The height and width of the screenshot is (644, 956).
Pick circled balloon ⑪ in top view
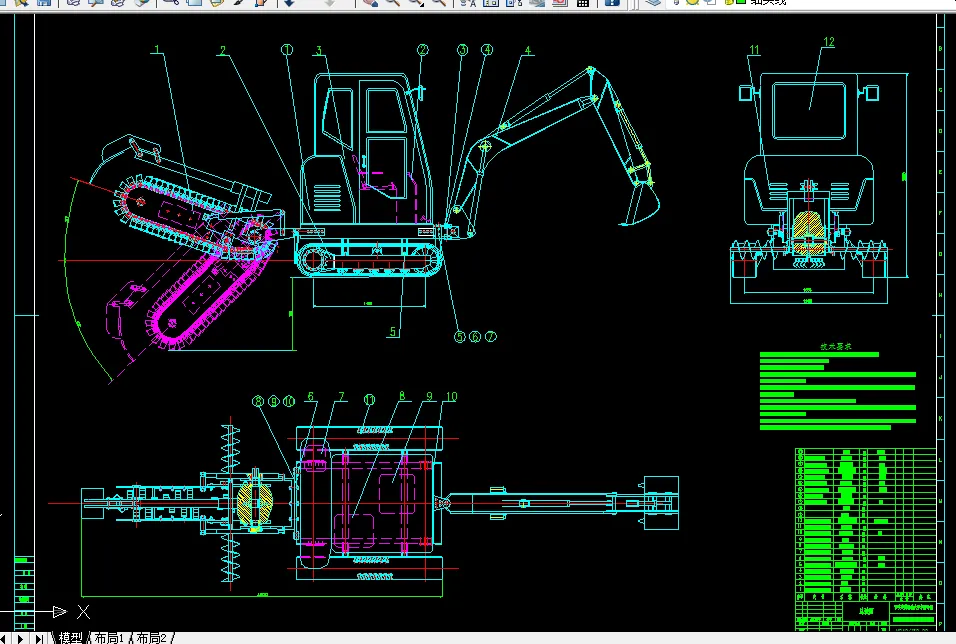(369, 400)
